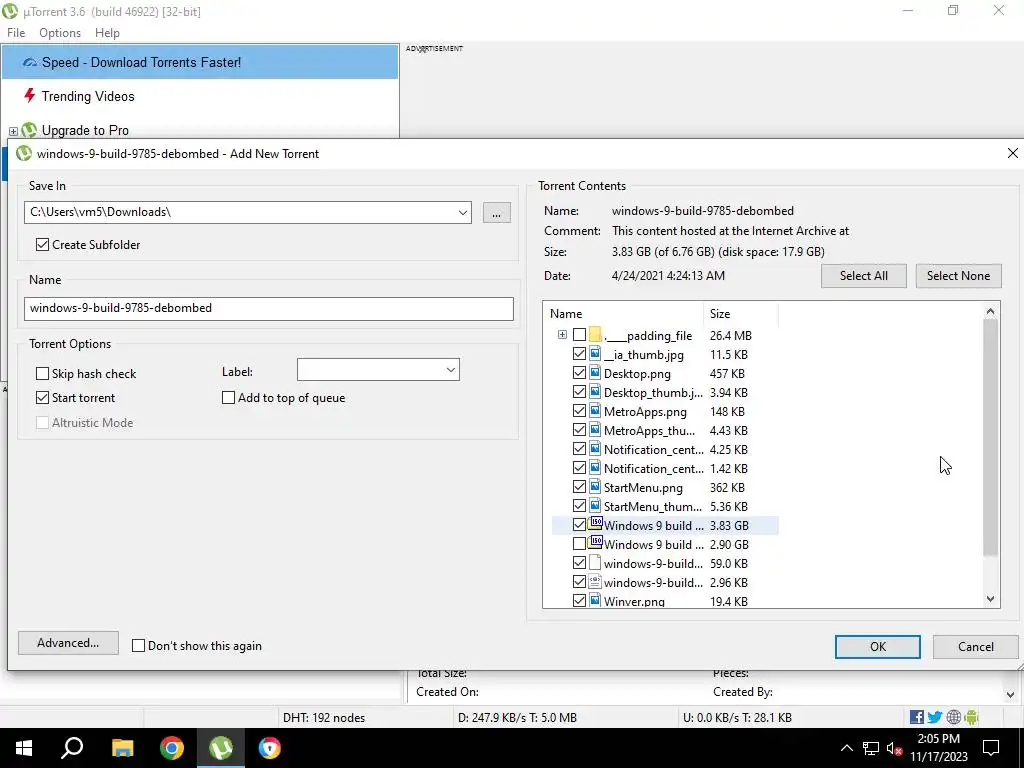The height and width of the screenshot is (768, 1024).
Task: Click the lightning icon beside Trending Videos
Action: 29,96
